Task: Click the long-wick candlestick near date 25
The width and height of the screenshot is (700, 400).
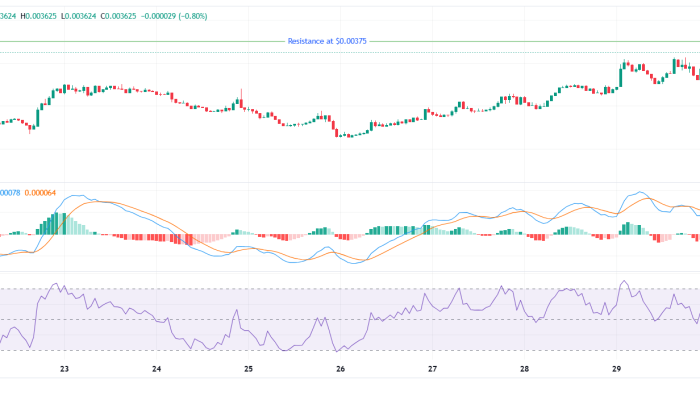Action: 241,99
